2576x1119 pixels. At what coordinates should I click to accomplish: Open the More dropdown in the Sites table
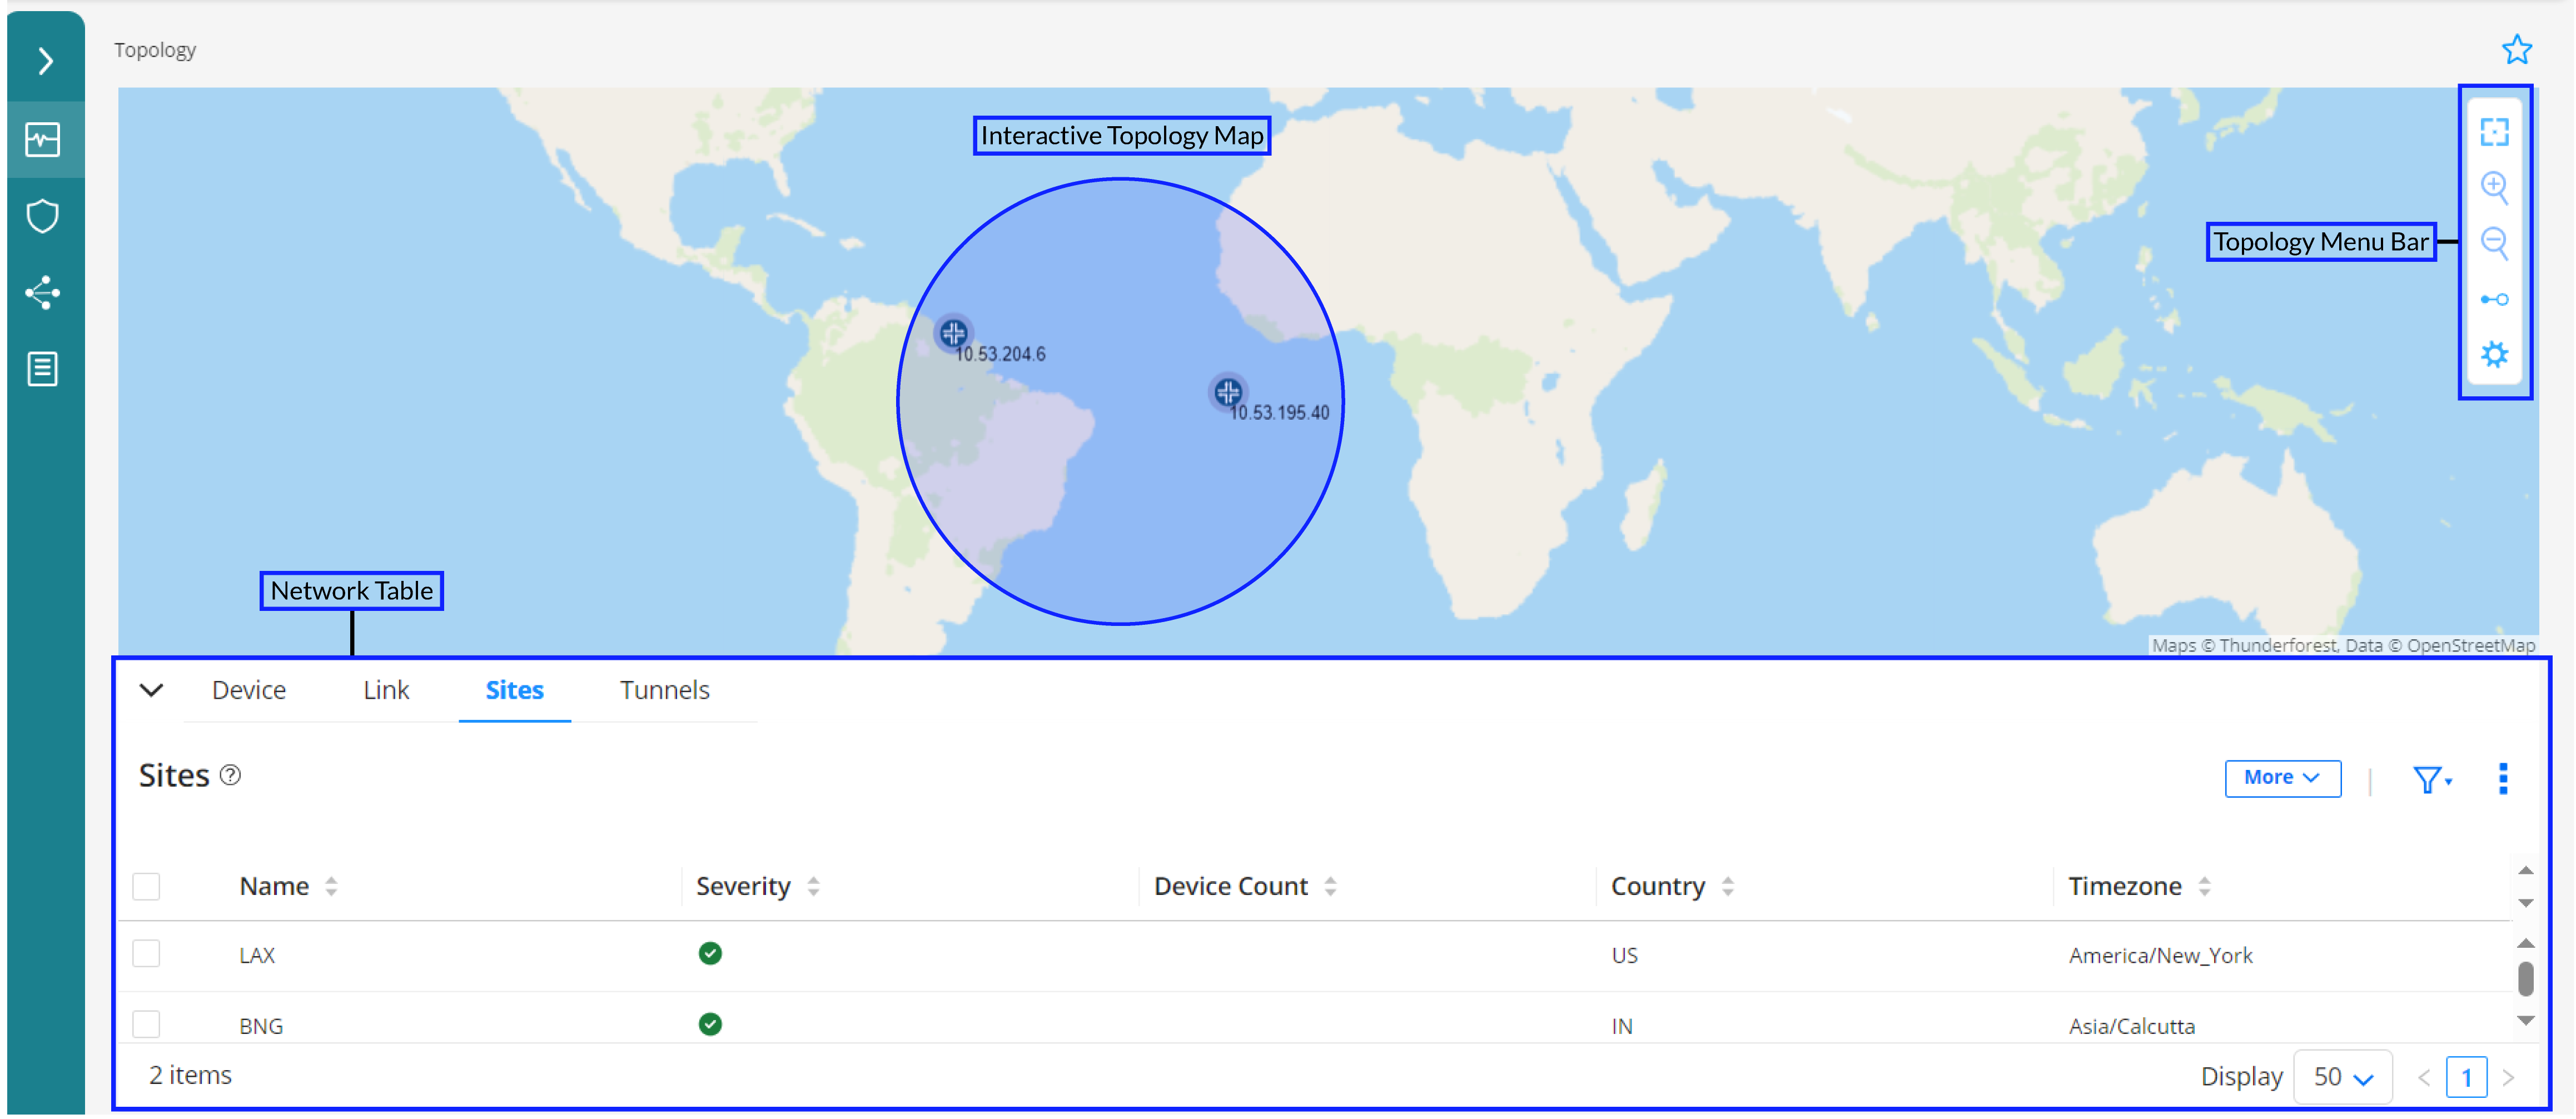2282,777
